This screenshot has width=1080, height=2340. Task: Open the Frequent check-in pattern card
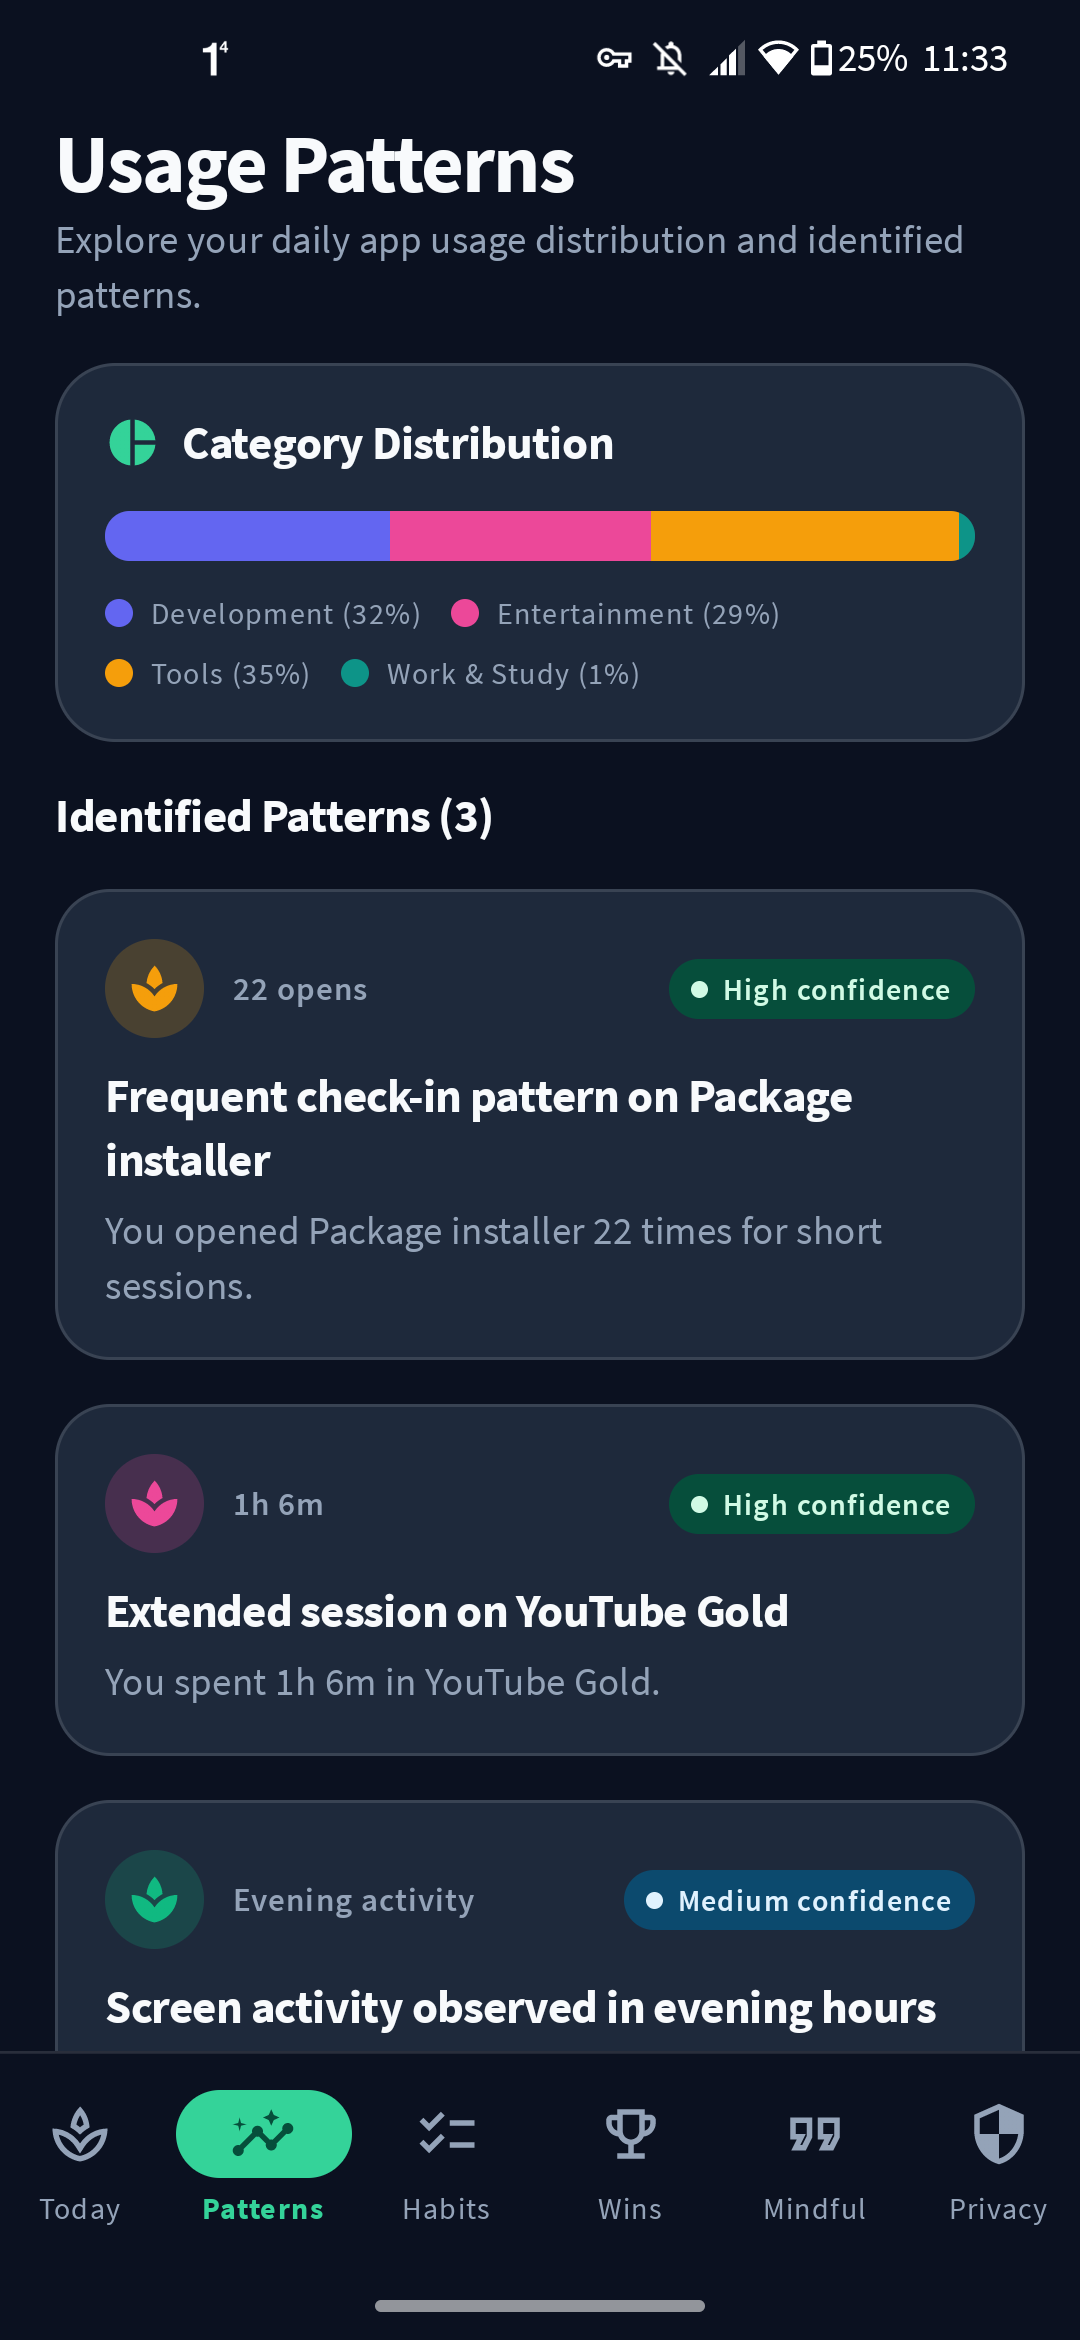(x=540, y=1124)
